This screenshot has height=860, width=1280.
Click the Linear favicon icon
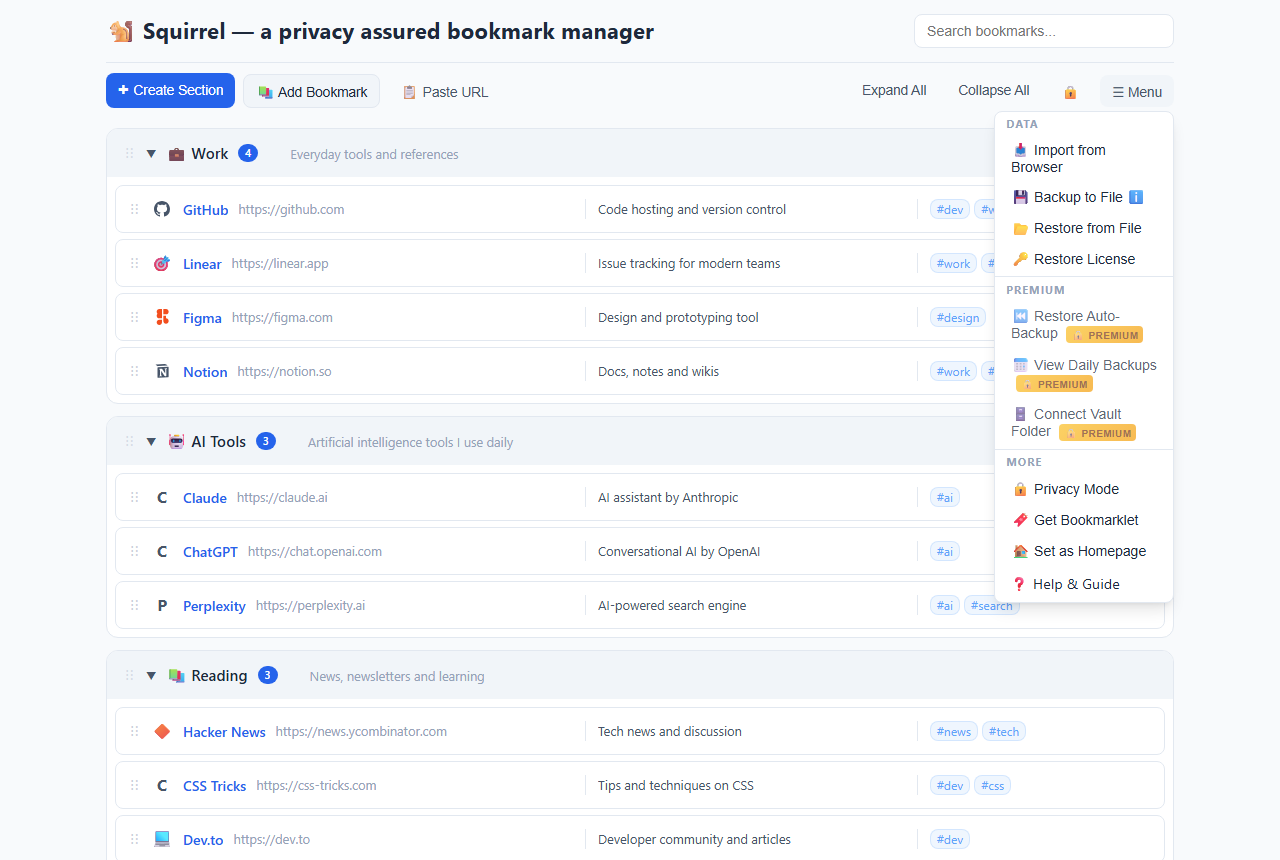pyautogui.click(x=162, y=263)
